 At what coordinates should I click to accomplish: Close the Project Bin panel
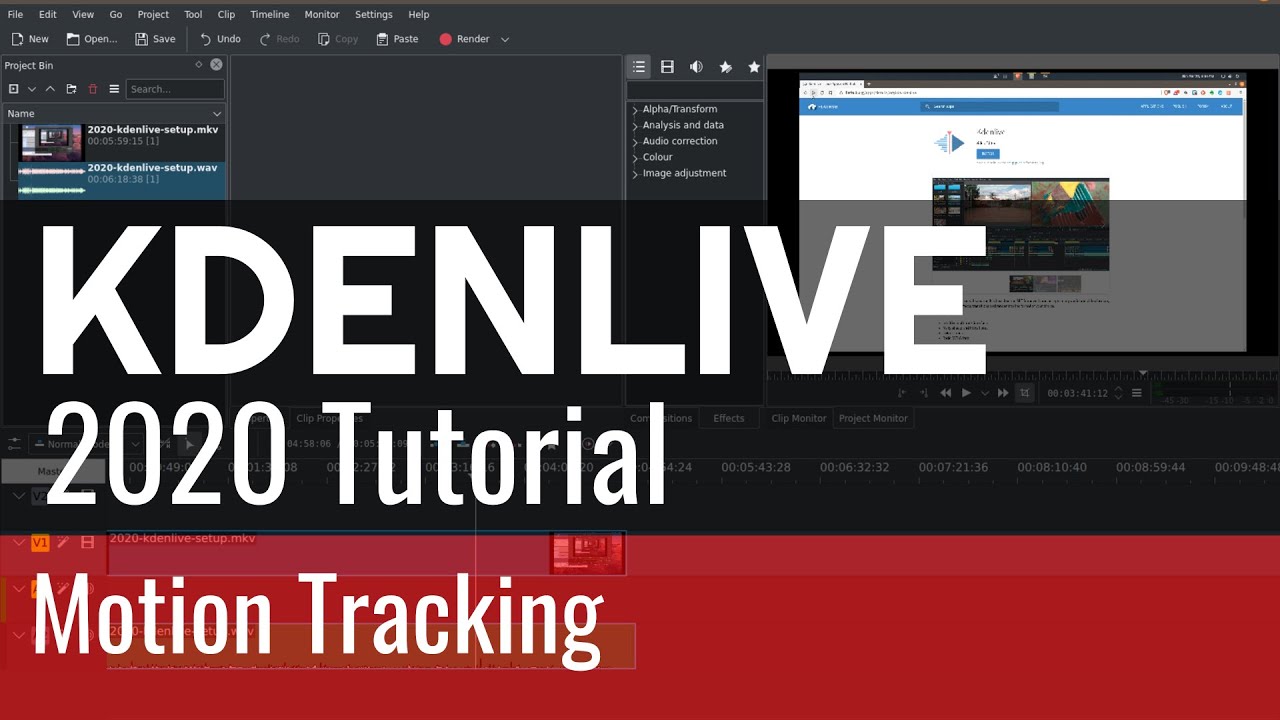pos(216,64)
